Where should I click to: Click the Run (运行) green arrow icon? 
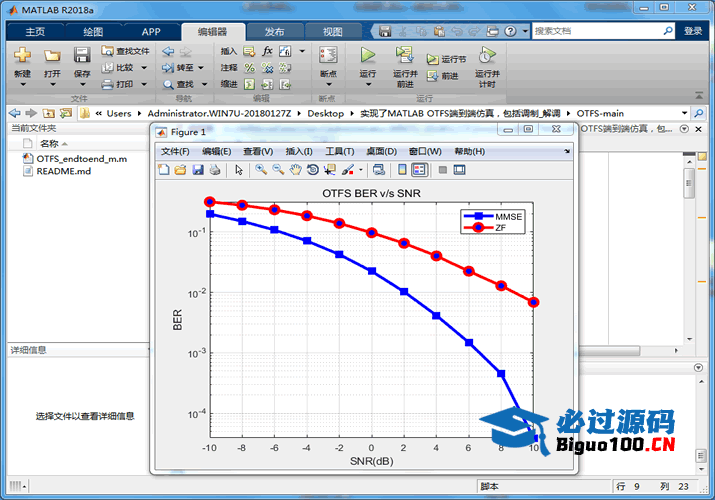pyautogui.click(x=367, y=55)
